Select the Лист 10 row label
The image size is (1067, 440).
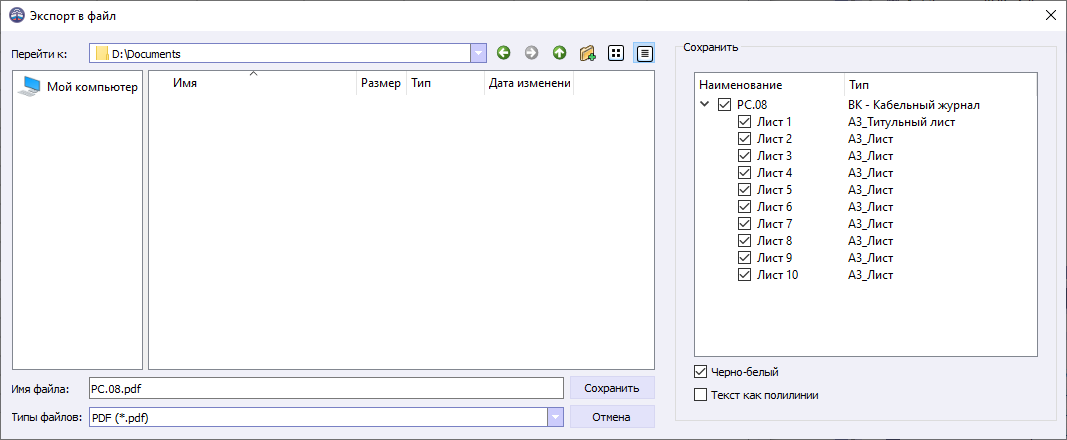tap(777, 275)
